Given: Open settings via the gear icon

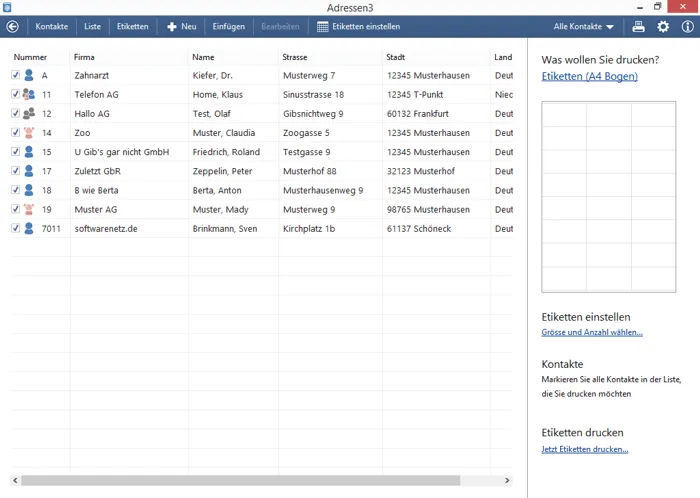Looking at the screenshot, I should pyautogui.click(x=663, y=27).
